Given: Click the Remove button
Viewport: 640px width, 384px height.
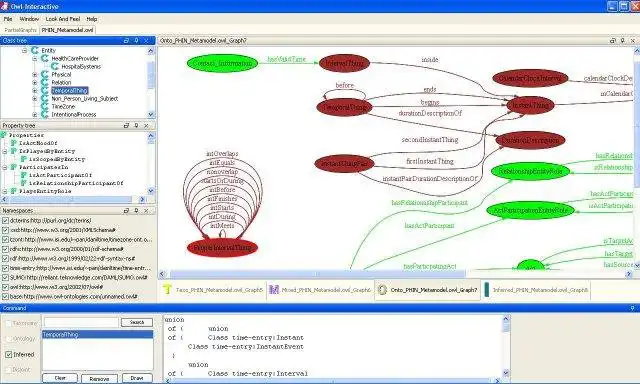Looking at the screenshot, I should [99, 379].
